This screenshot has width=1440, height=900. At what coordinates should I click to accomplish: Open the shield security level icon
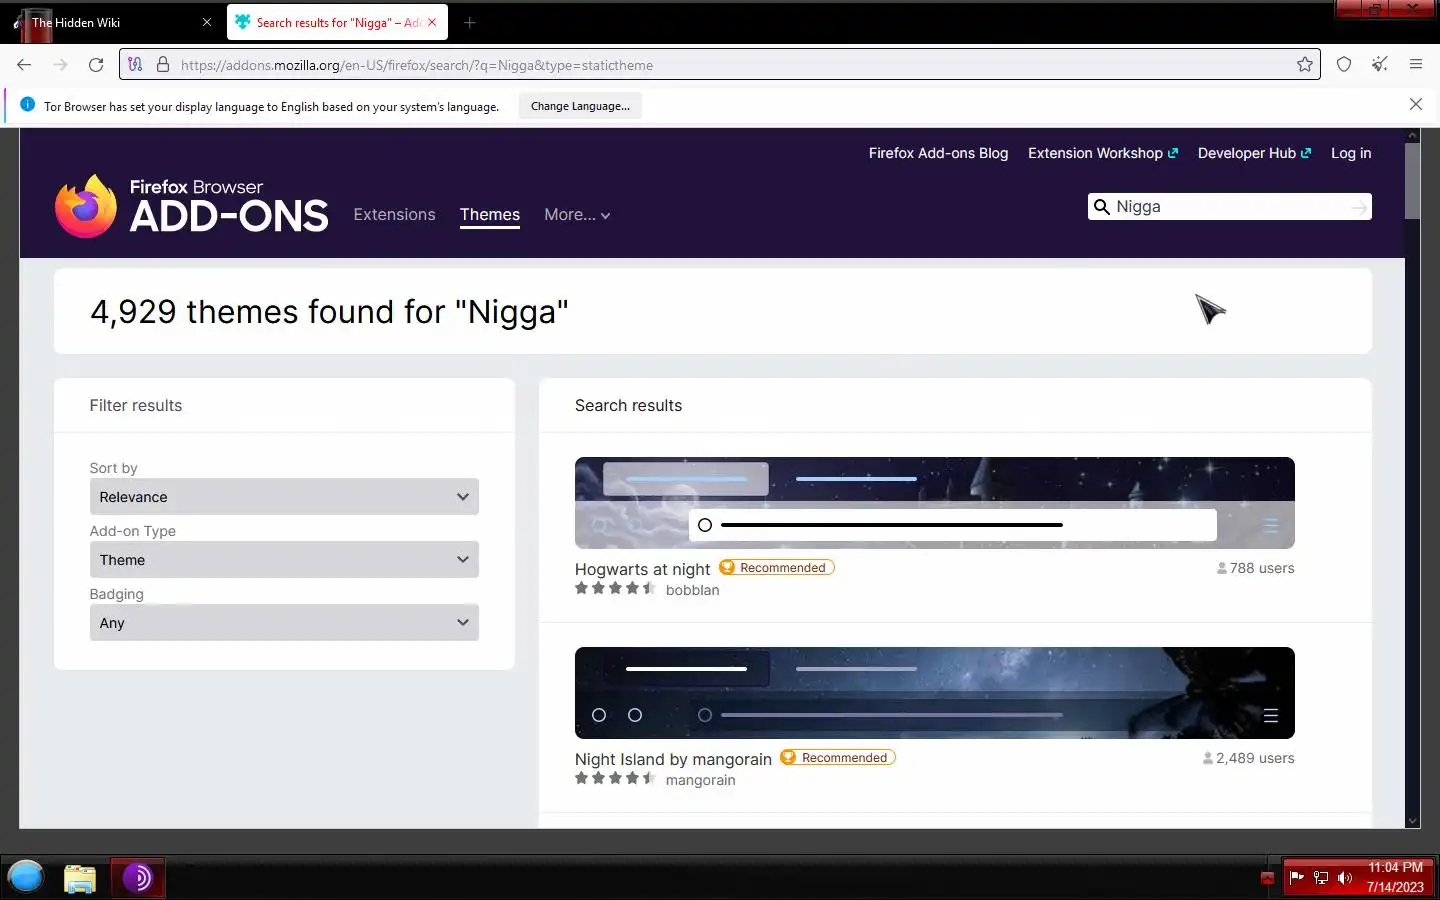tap(1344, 65)
